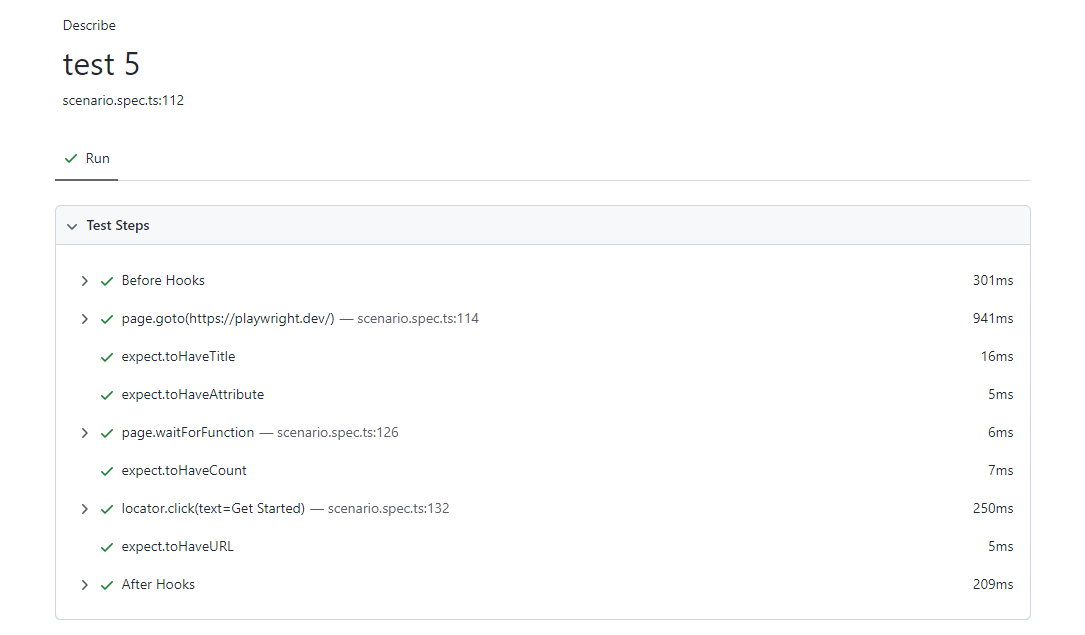
Task: Click the expect.toHaveTitle passed checkmark icon
Action: [107, 357]
